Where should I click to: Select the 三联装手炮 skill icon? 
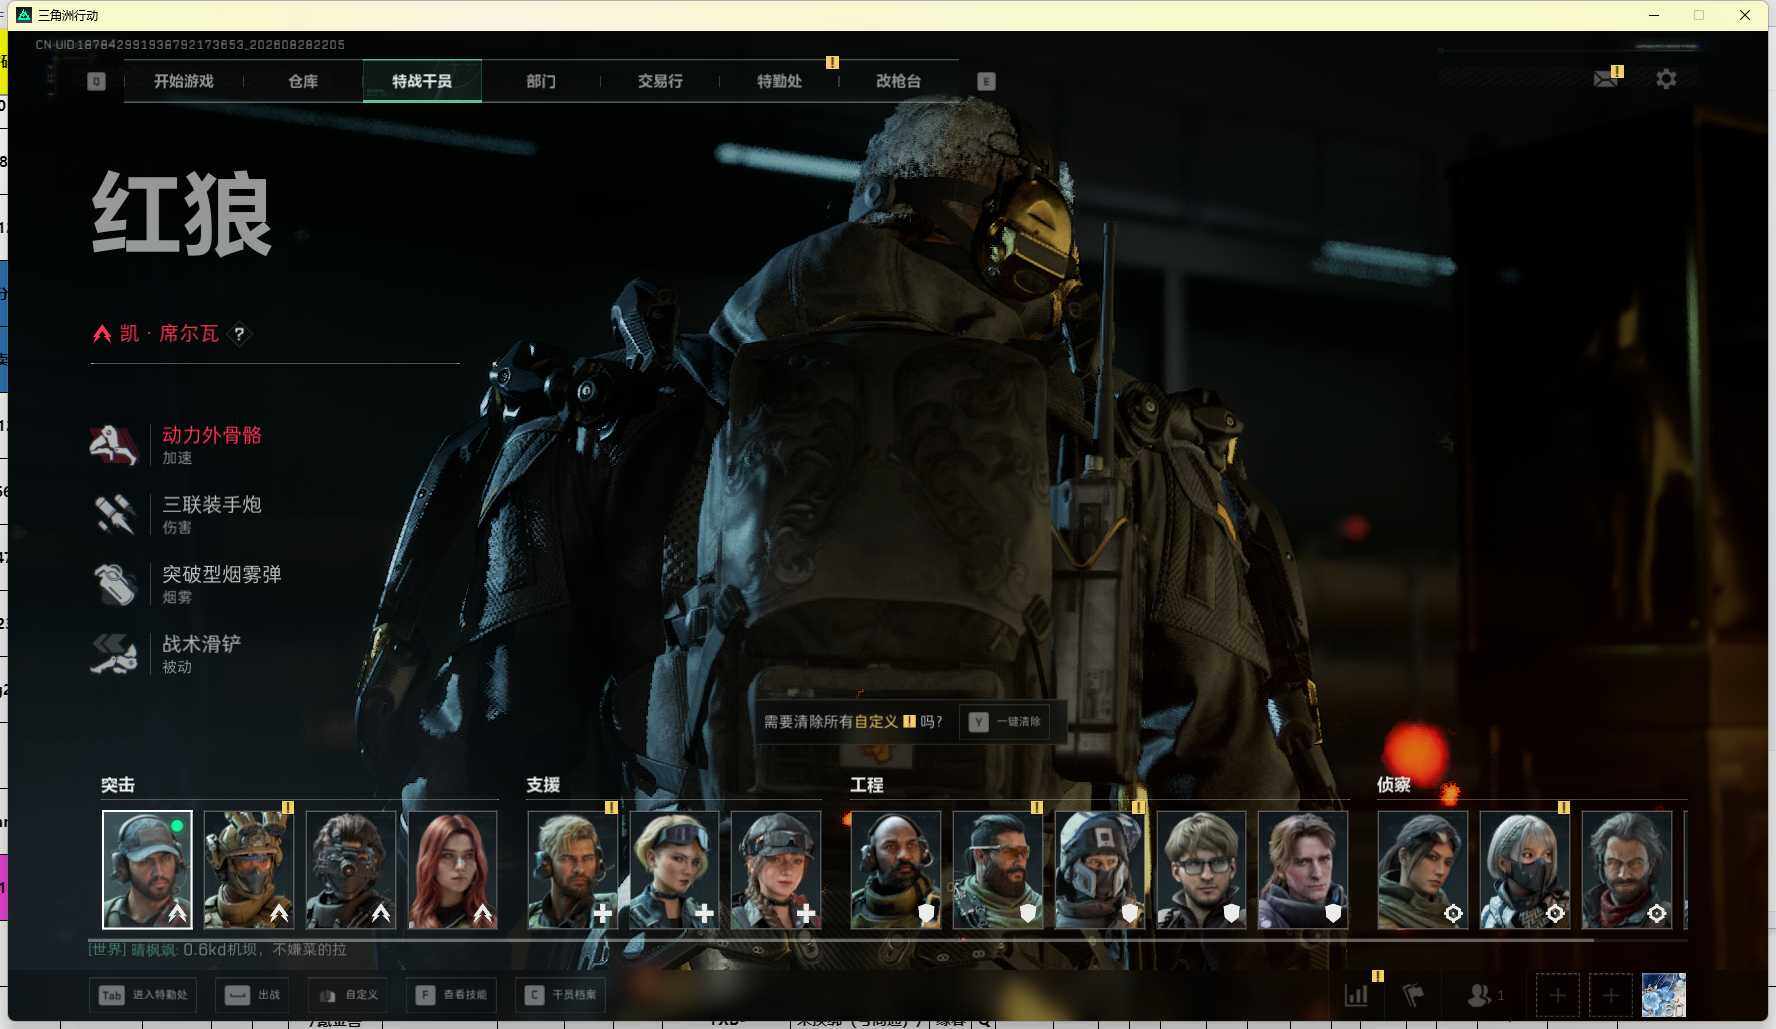coord(113,514)
